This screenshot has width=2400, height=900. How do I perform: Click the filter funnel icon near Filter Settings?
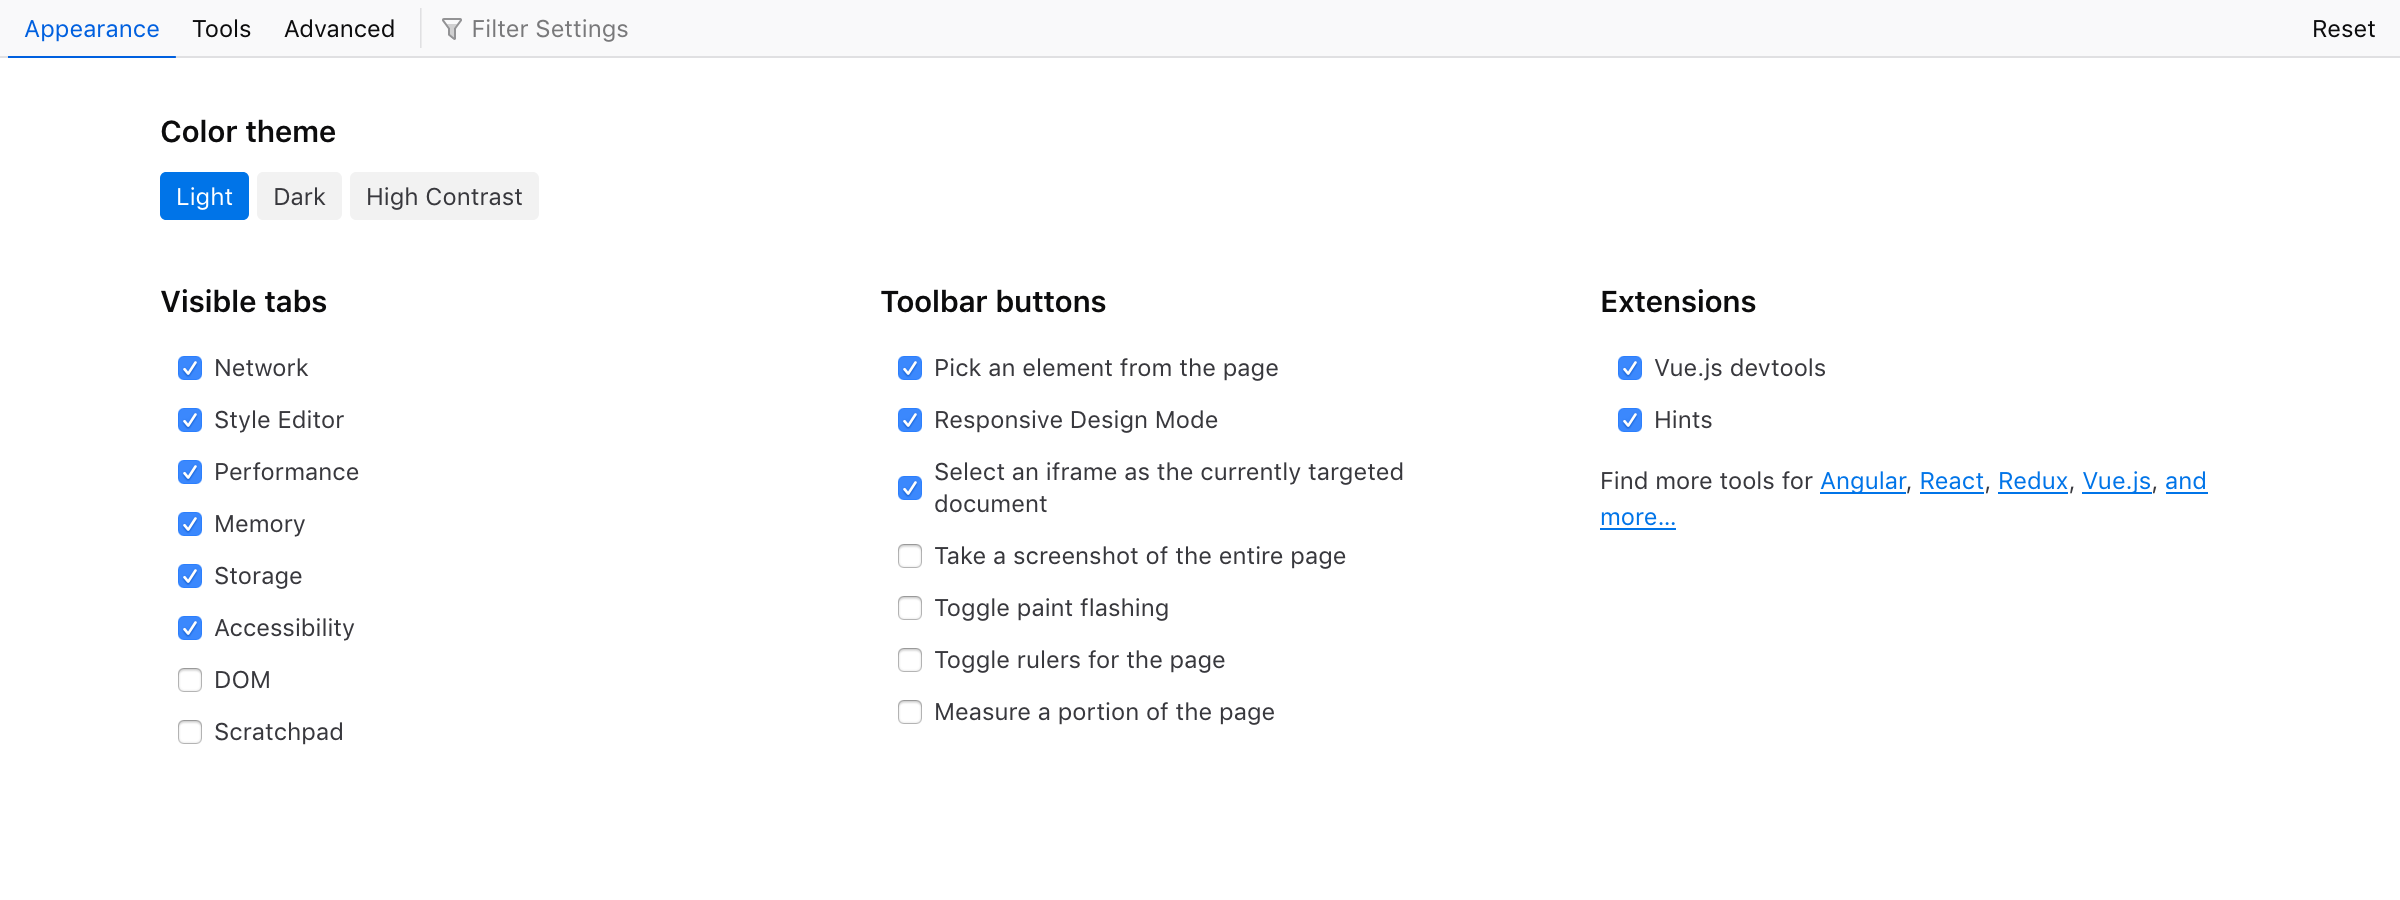click(x=454, y=28)
